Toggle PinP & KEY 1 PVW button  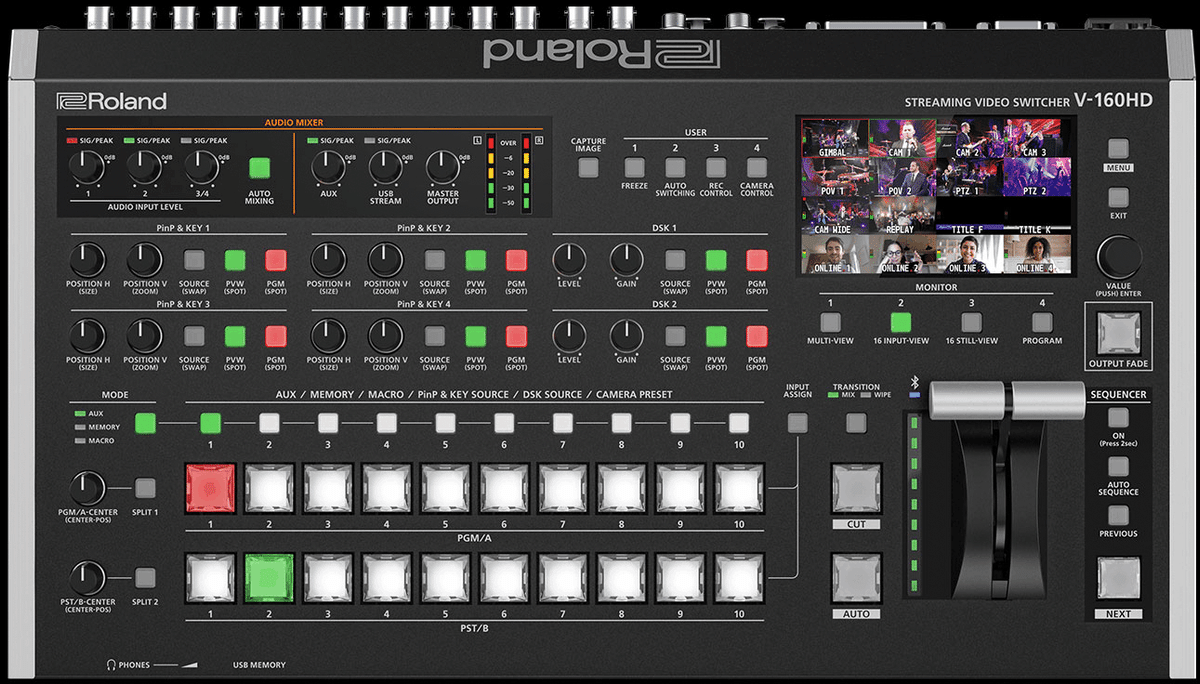235,261
